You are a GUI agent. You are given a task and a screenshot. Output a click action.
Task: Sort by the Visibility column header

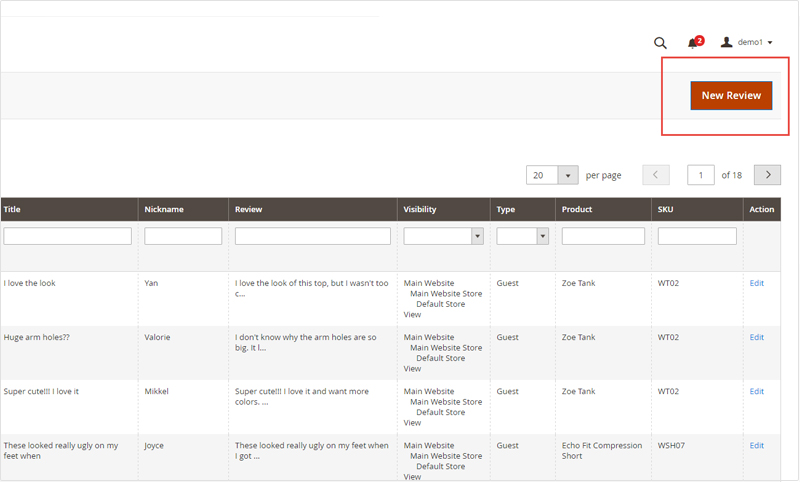coord(420,209)
